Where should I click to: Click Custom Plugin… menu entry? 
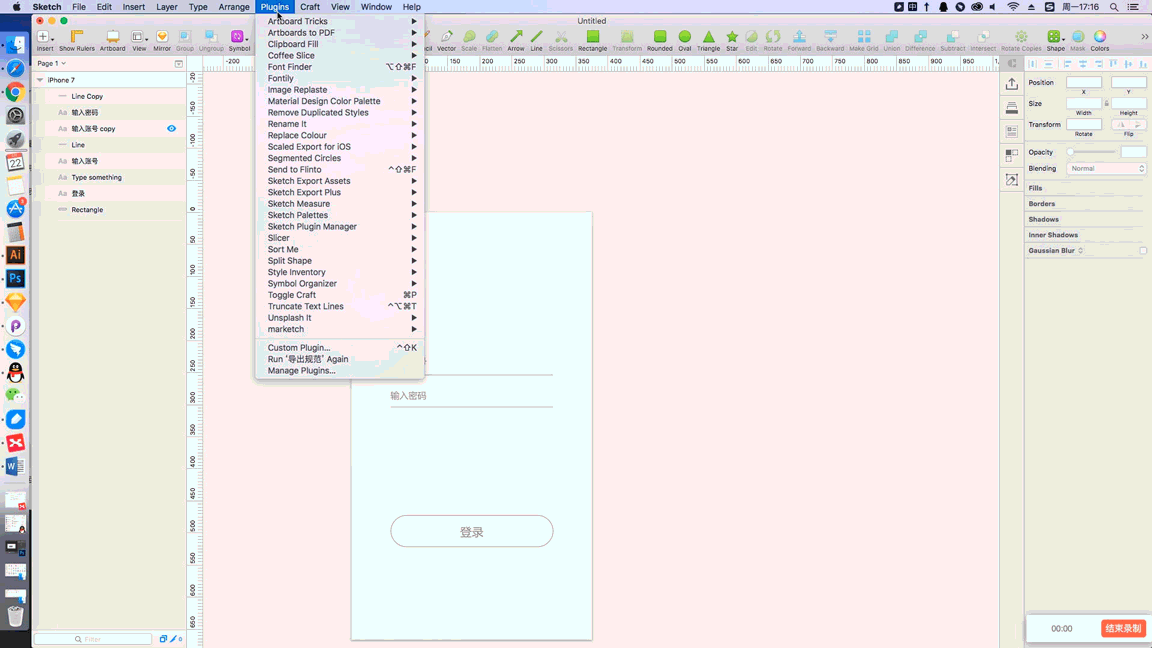[x=339, y=348]
